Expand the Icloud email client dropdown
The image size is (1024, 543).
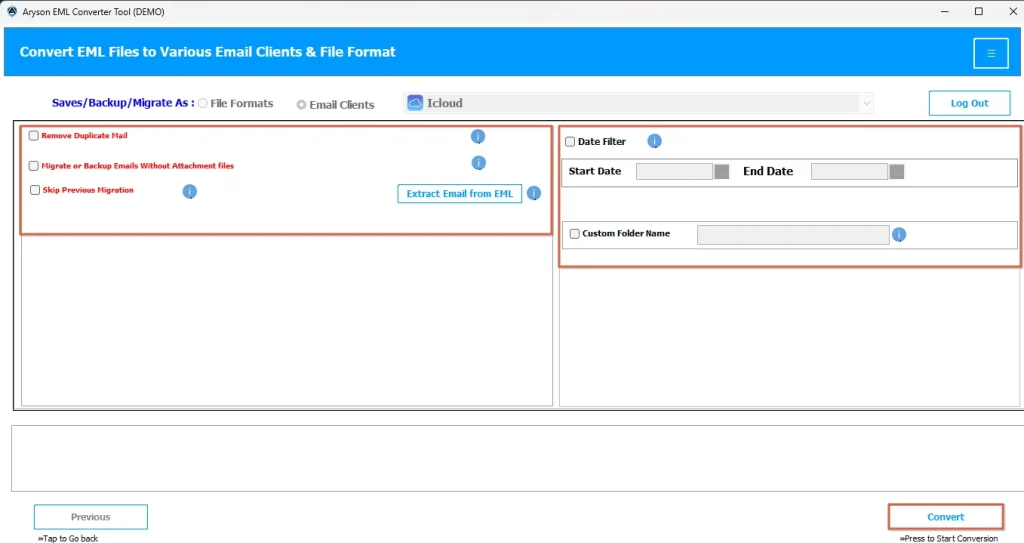(865, 103)
